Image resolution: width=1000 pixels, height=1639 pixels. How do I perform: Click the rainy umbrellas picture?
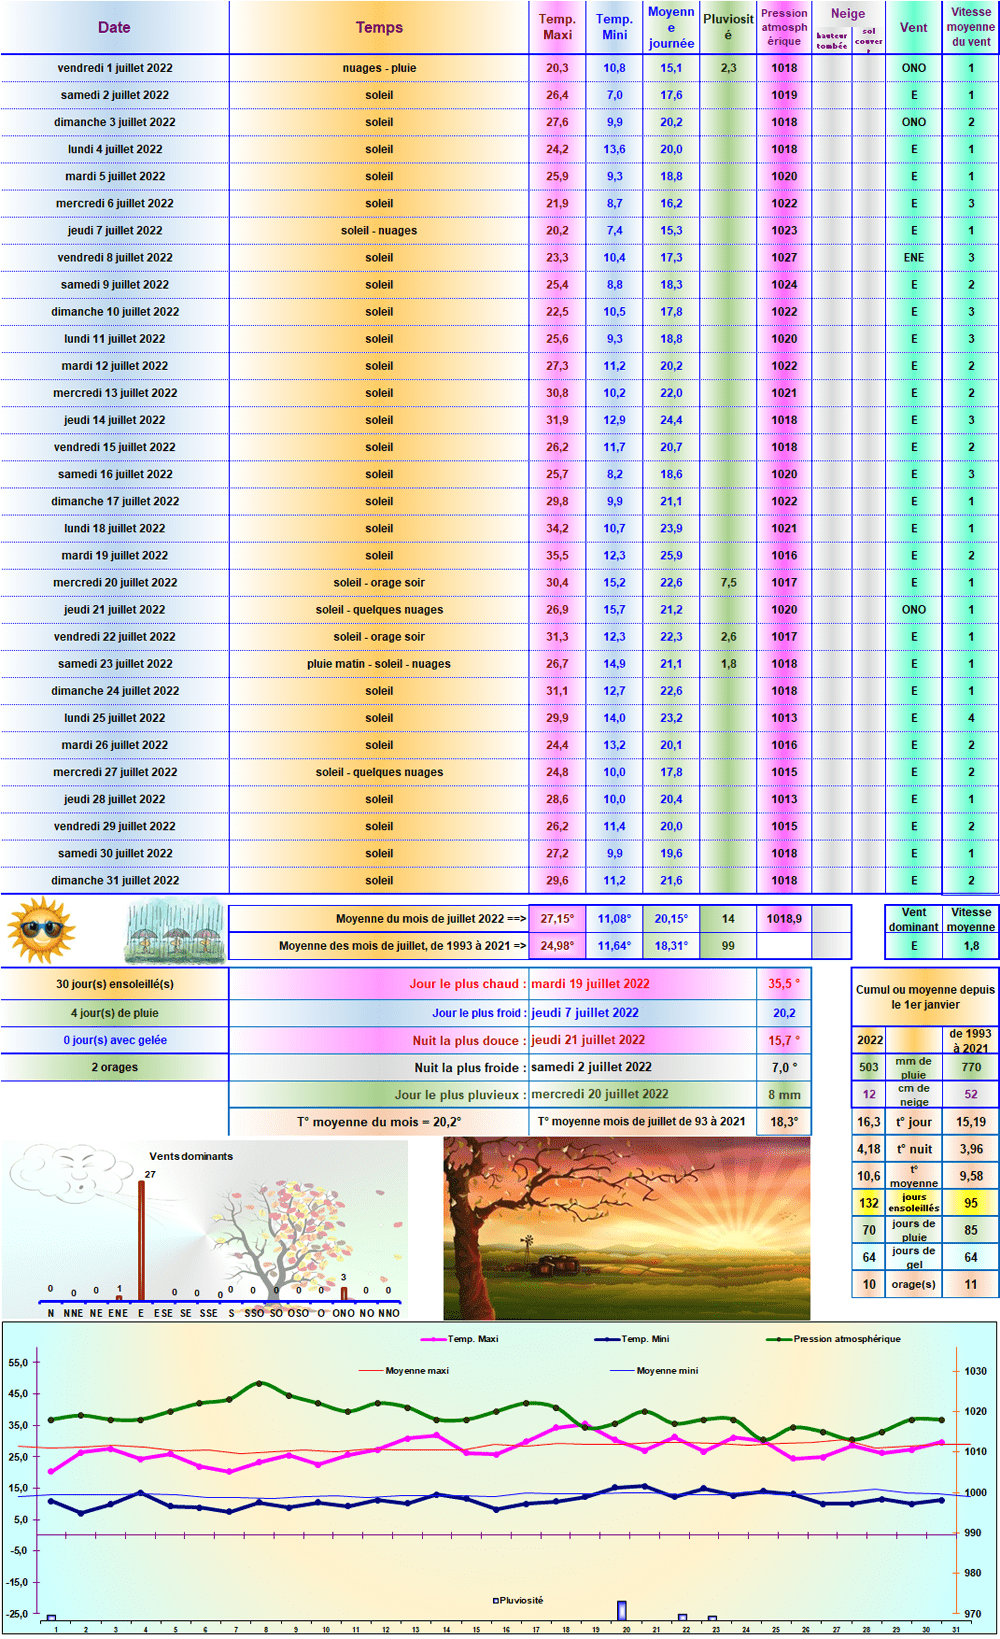click(x=175, y=931)
